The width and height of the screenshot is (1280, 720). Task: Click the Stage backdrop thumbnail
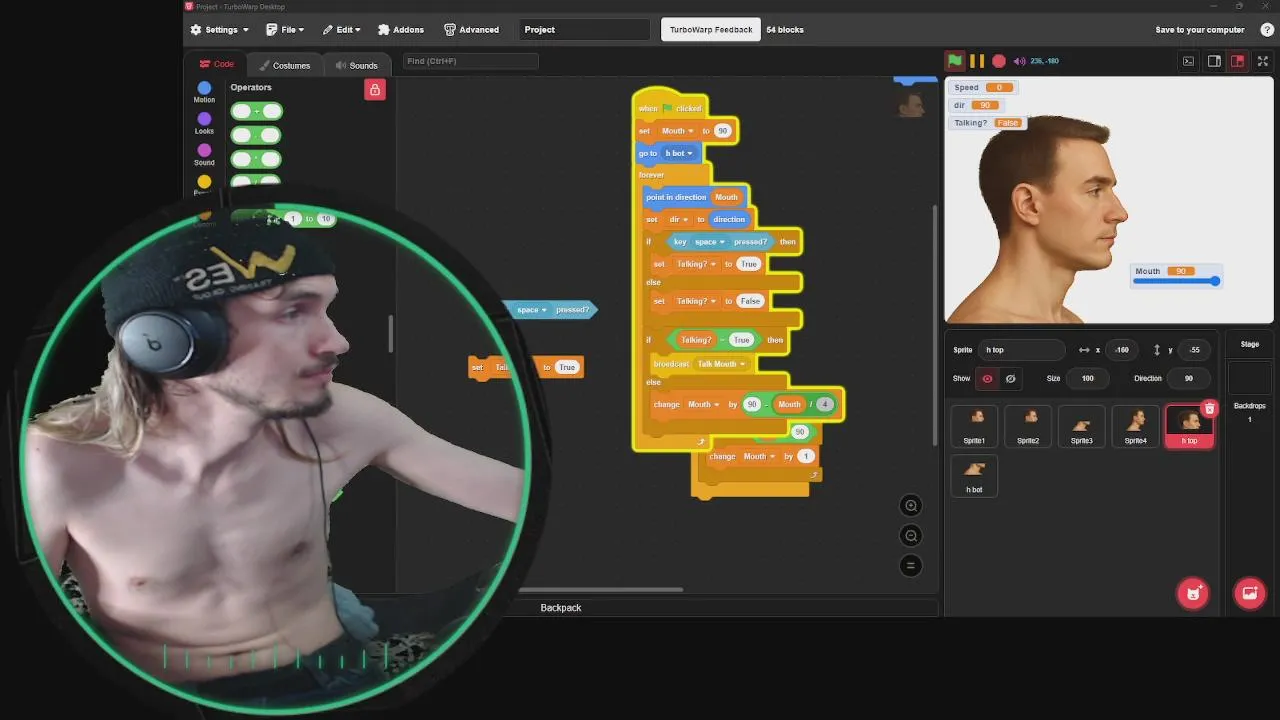[x=1250, y=378]
